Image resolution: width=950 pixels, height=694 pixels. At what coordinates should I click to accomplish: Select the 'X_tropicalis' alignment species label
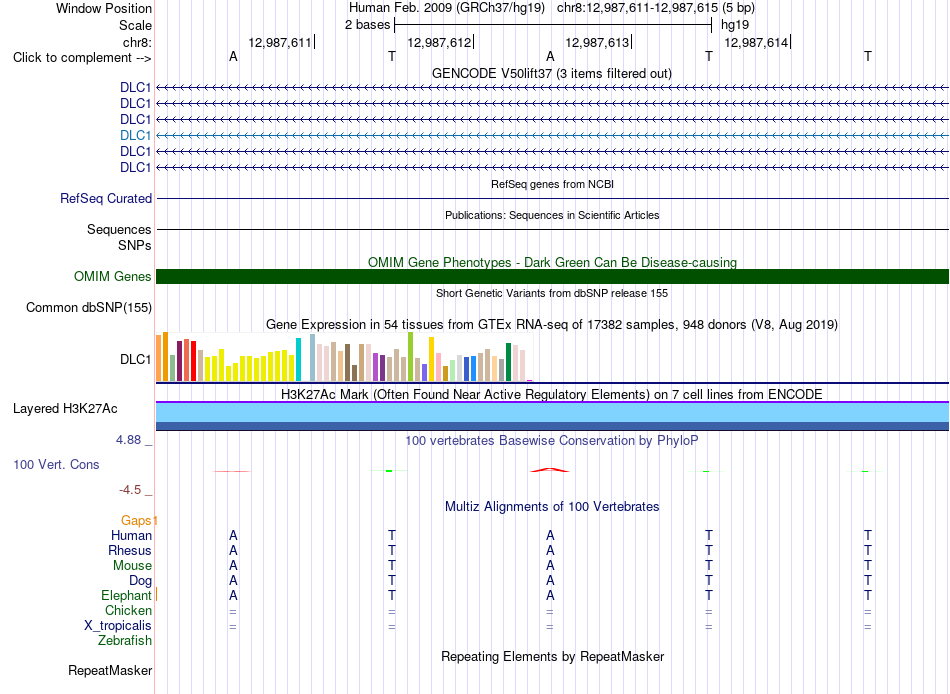[118, 626]
